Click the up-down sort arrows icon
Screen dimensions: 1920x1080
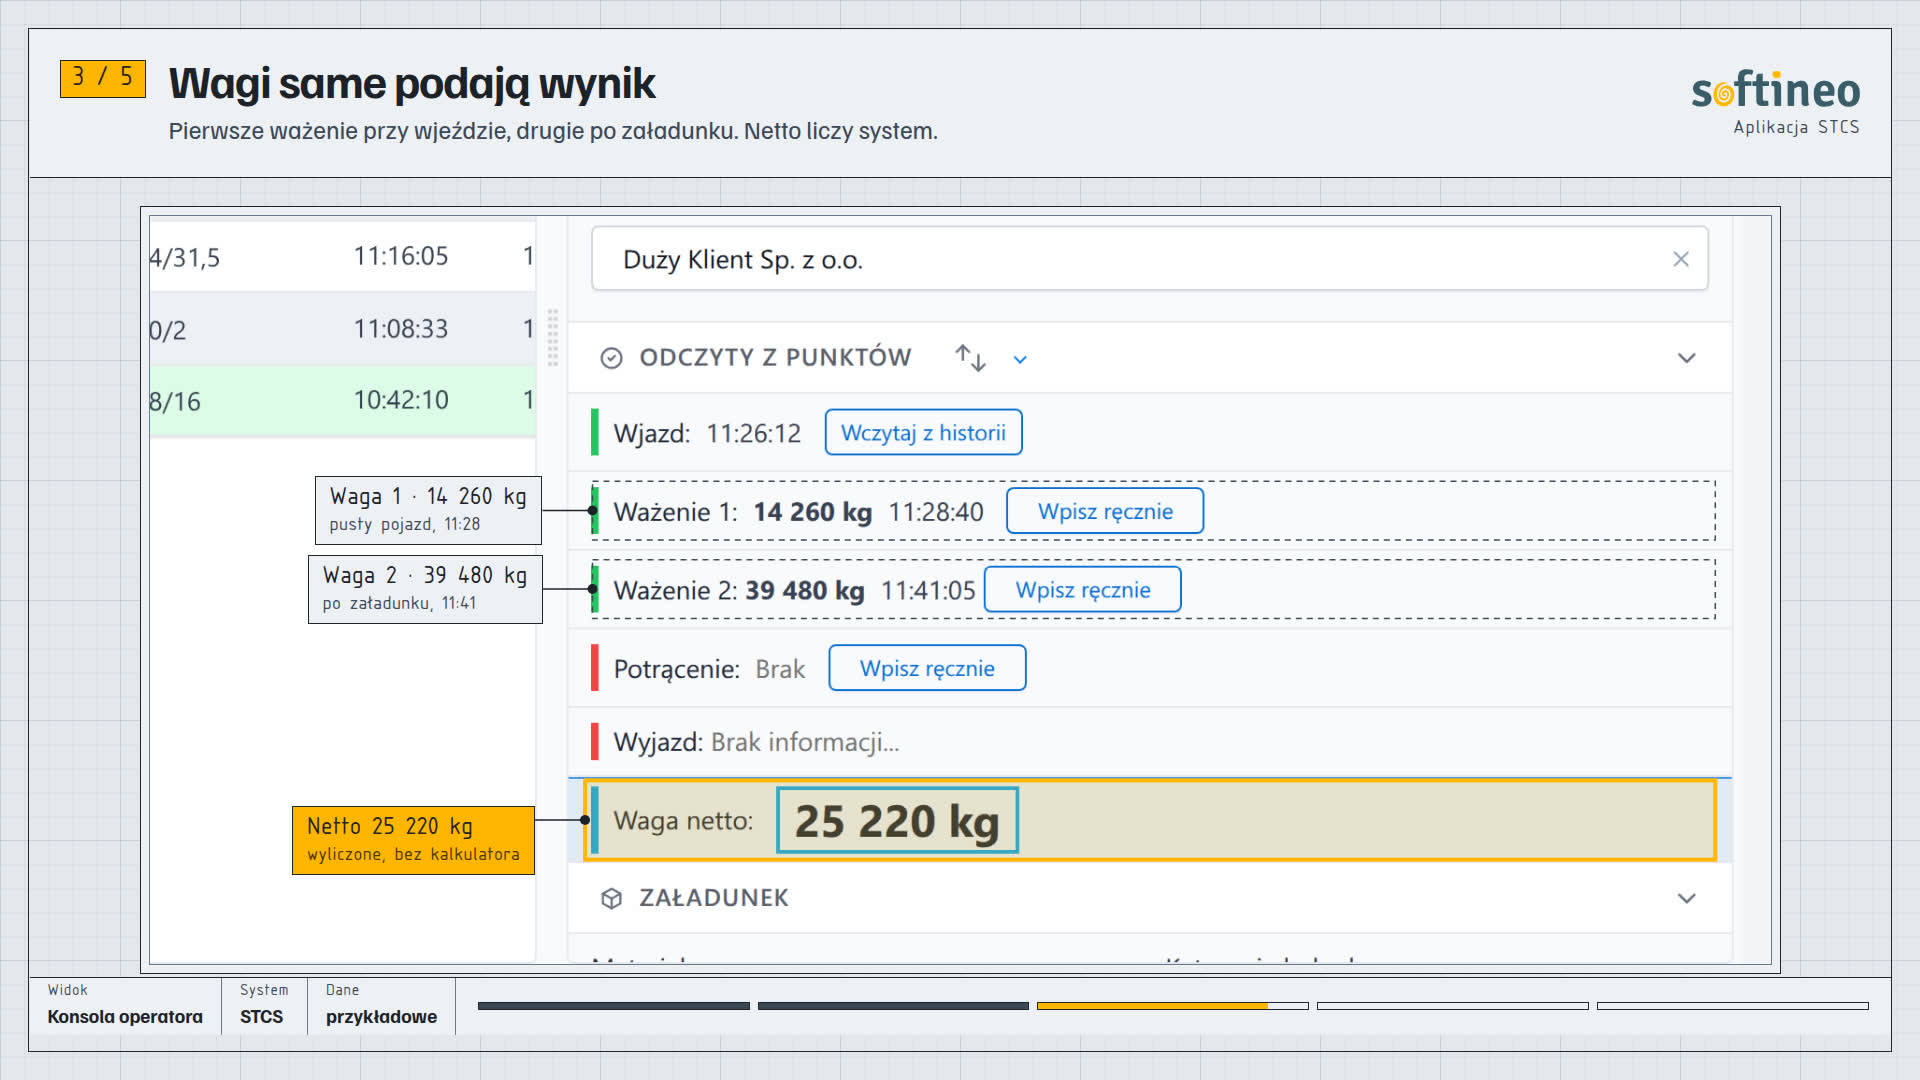970,358
